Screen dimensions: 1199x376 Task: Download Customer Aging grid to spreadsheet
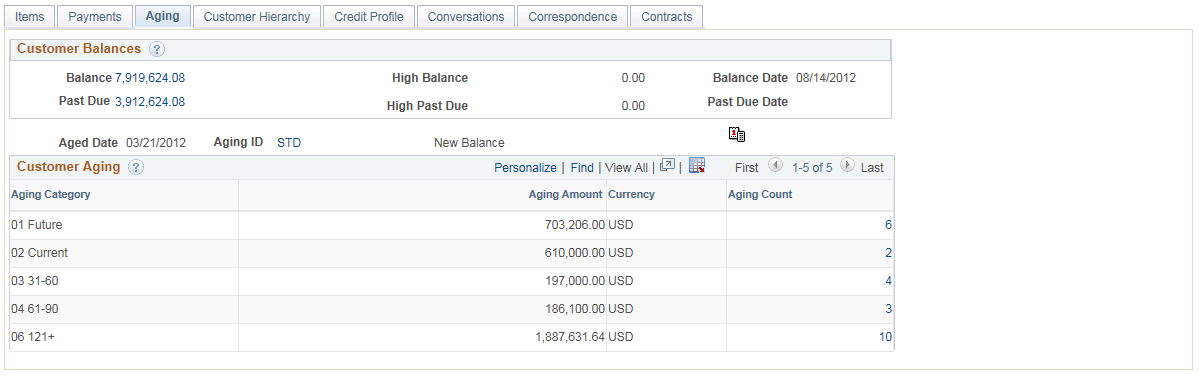[x=697, y=166]
